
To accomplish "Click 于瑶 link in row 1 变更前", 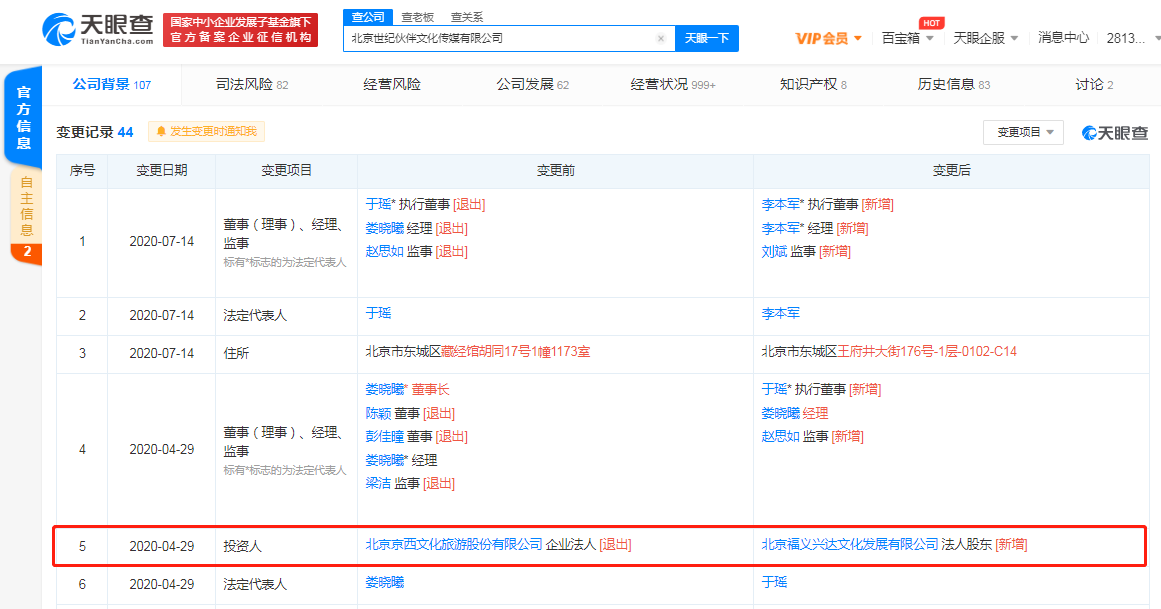I will pyautogui.click(x=378, y=204).
